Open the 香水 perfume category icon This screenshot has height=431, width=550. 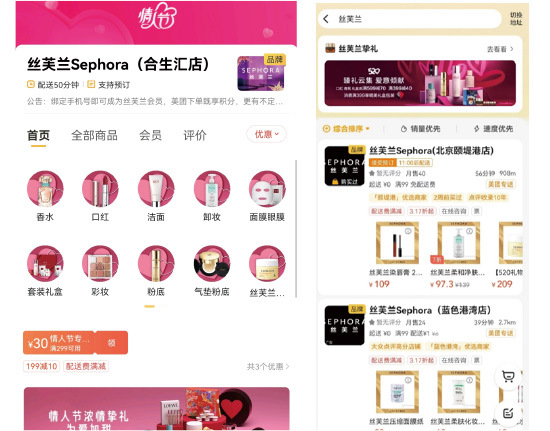[45, 189]
